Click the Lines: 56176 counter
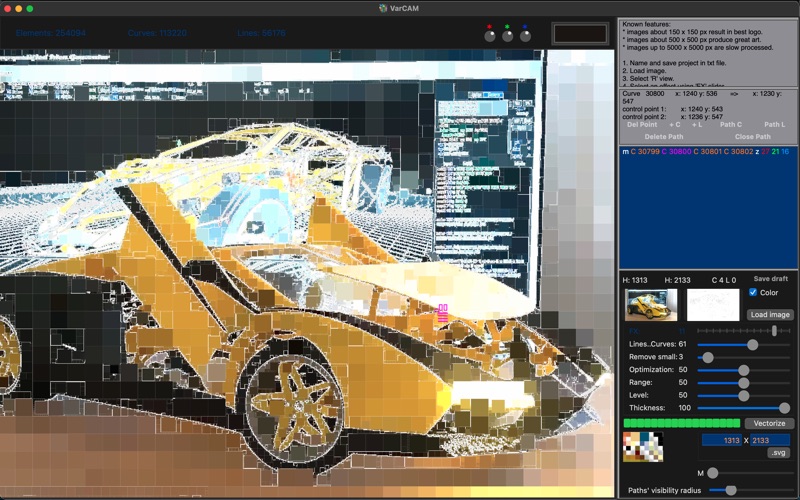 tap(261, 33)
